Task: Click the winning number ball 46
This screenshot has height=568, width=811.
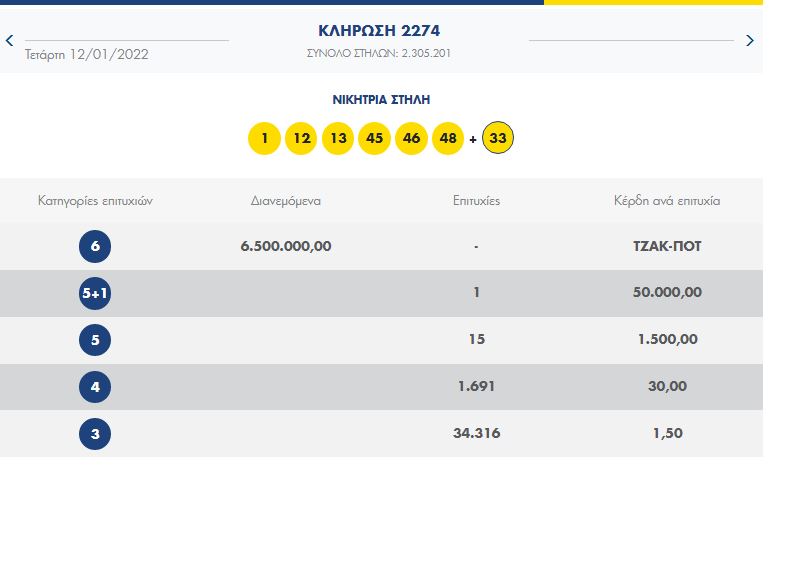Action: click(411, 138)
